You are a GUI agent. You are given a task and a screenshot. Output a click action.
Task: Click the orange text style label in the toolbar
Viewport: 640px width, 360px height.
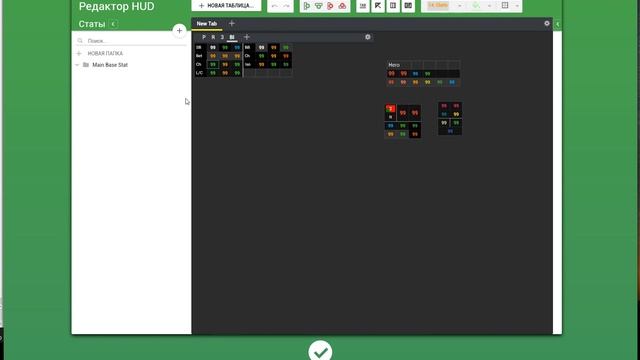[438, 5]
